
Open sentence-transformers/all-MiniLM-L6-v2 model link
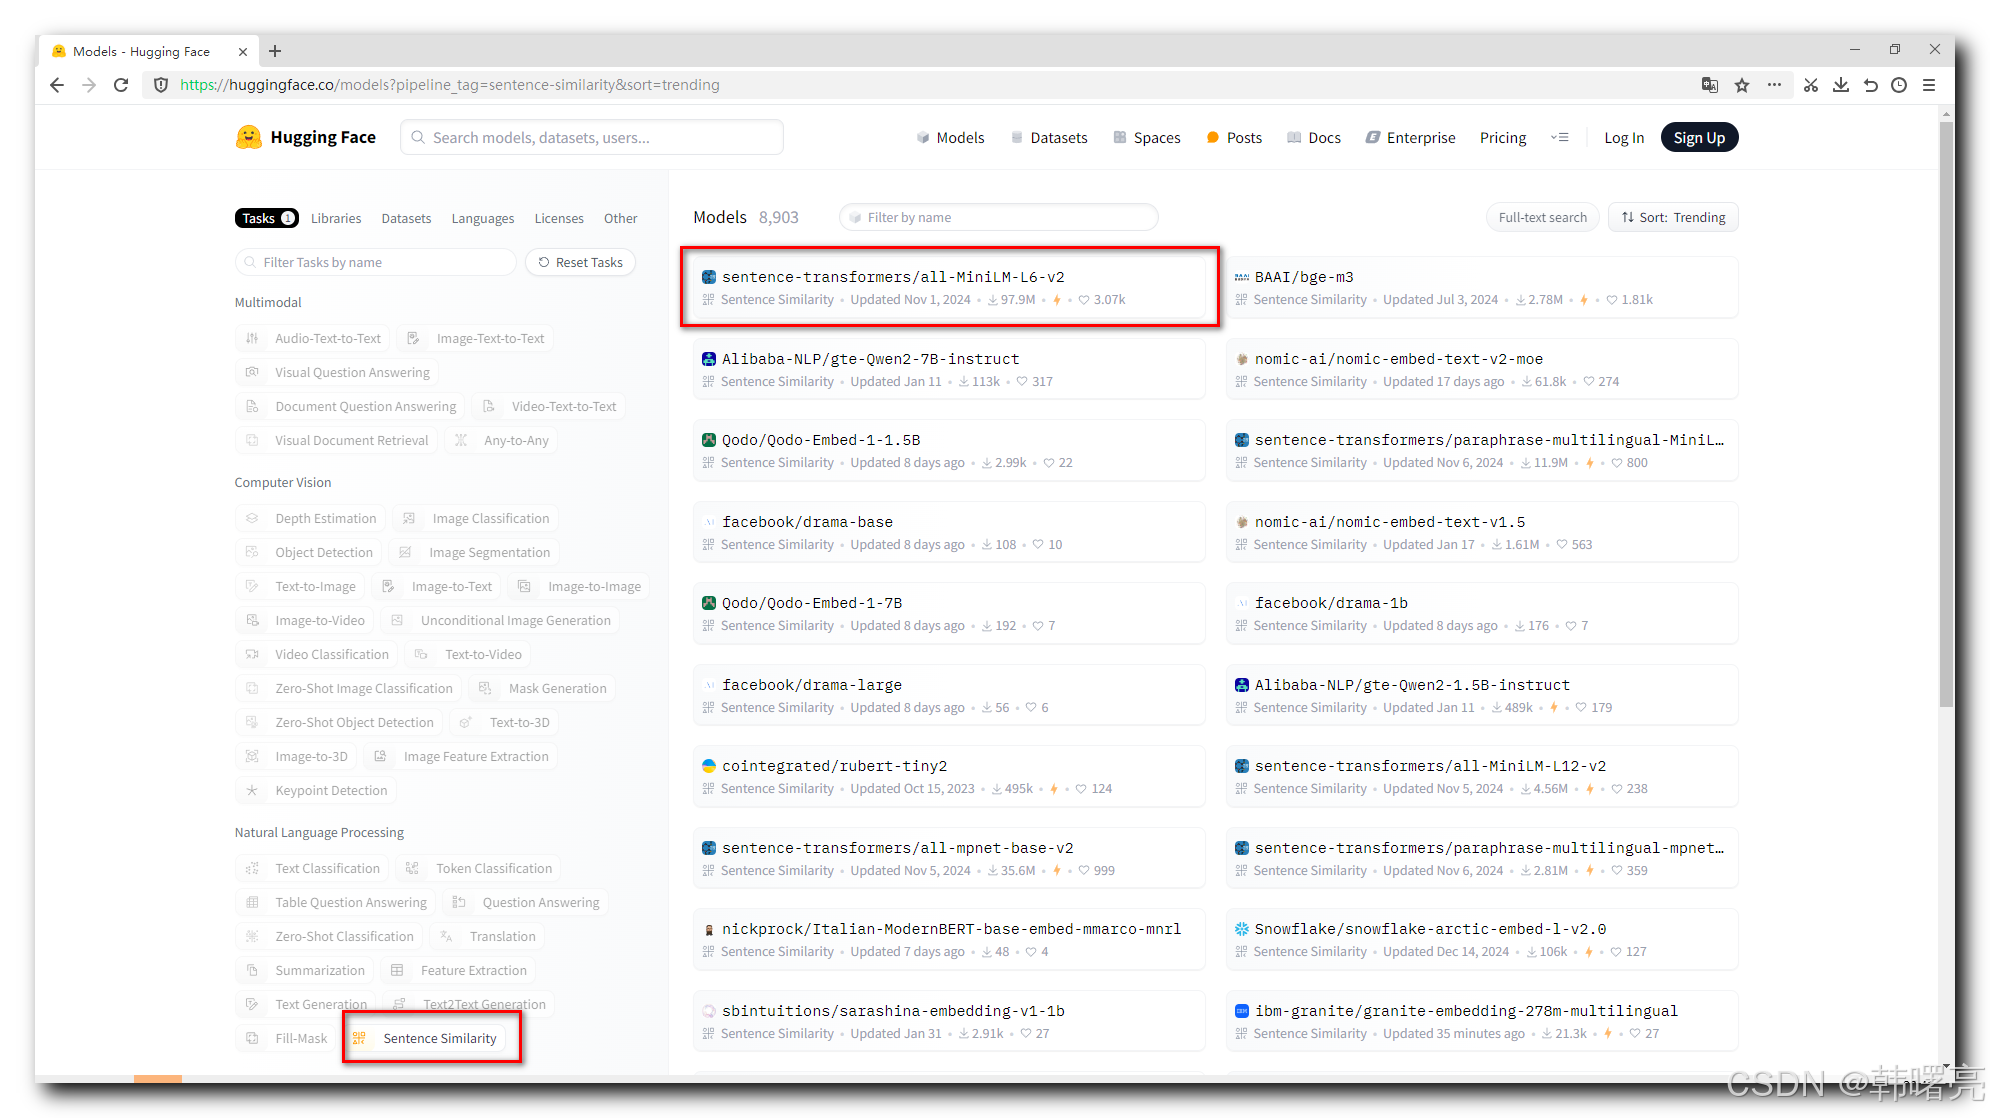coord(892,277)
